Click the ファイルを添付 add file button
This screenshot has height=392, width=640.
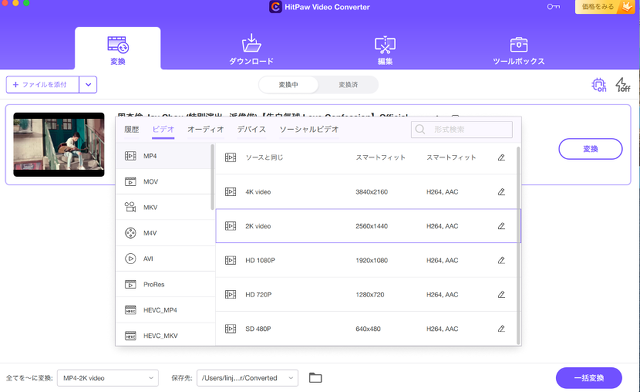[x=42, y=85]
